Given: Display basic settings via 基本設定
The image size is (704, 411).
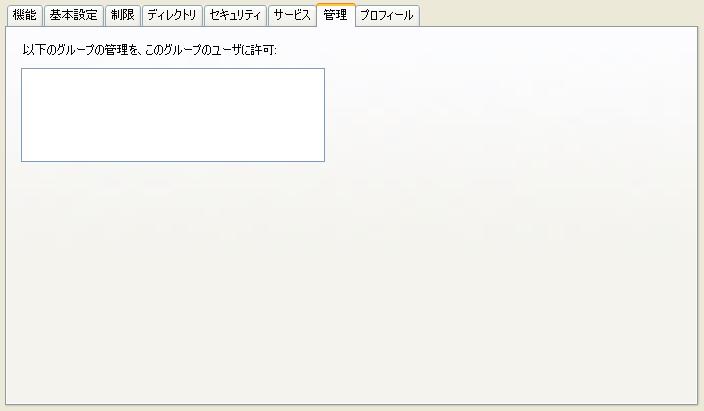Looking at the screenshot, I should [74, 15].
